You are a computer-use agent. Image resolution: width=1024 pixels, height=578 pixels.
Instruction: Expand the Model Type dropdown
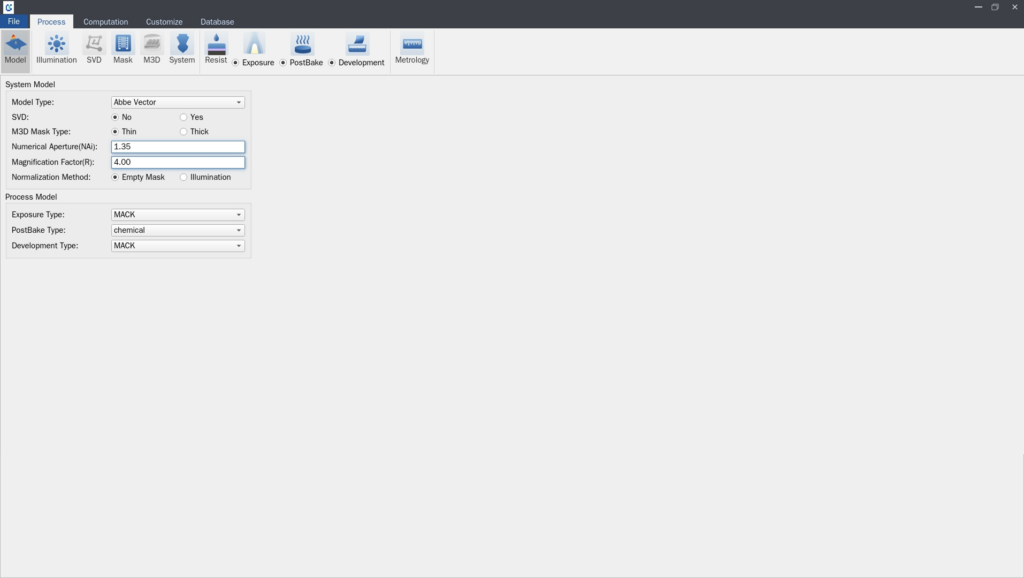[178, 102]
